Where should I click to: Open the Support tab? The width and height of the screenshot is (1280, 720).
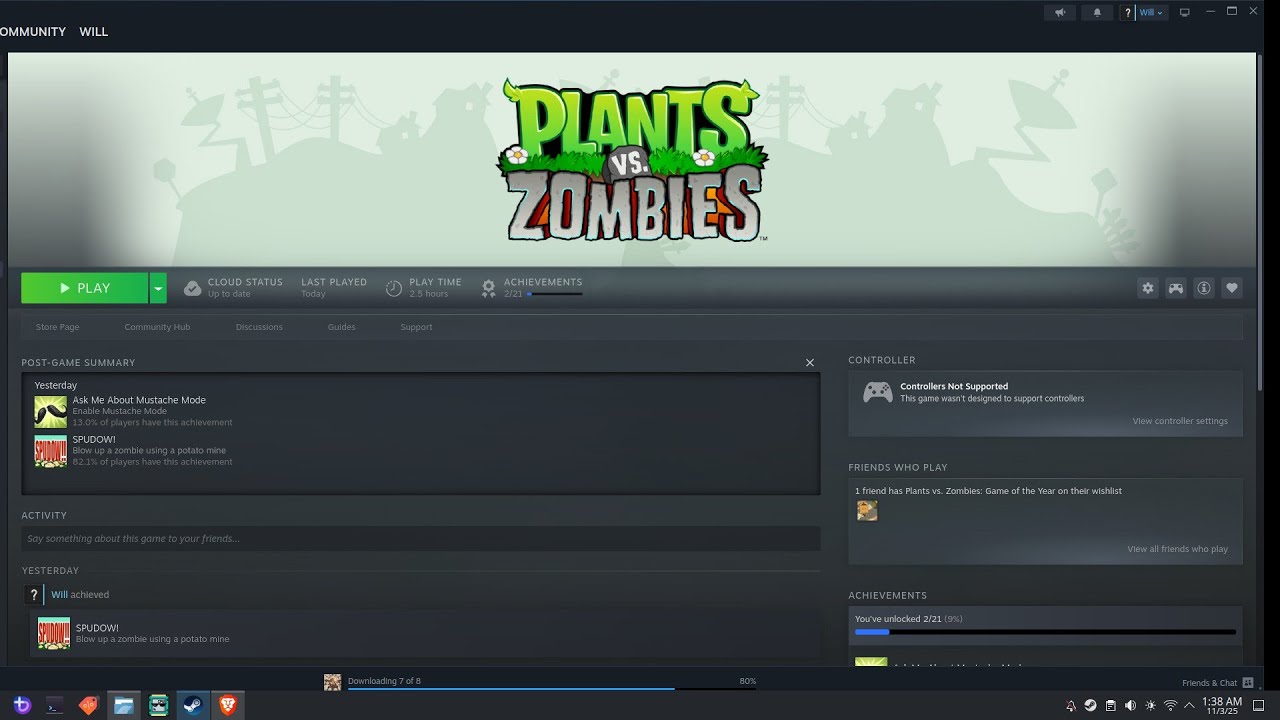pos(416,327)
